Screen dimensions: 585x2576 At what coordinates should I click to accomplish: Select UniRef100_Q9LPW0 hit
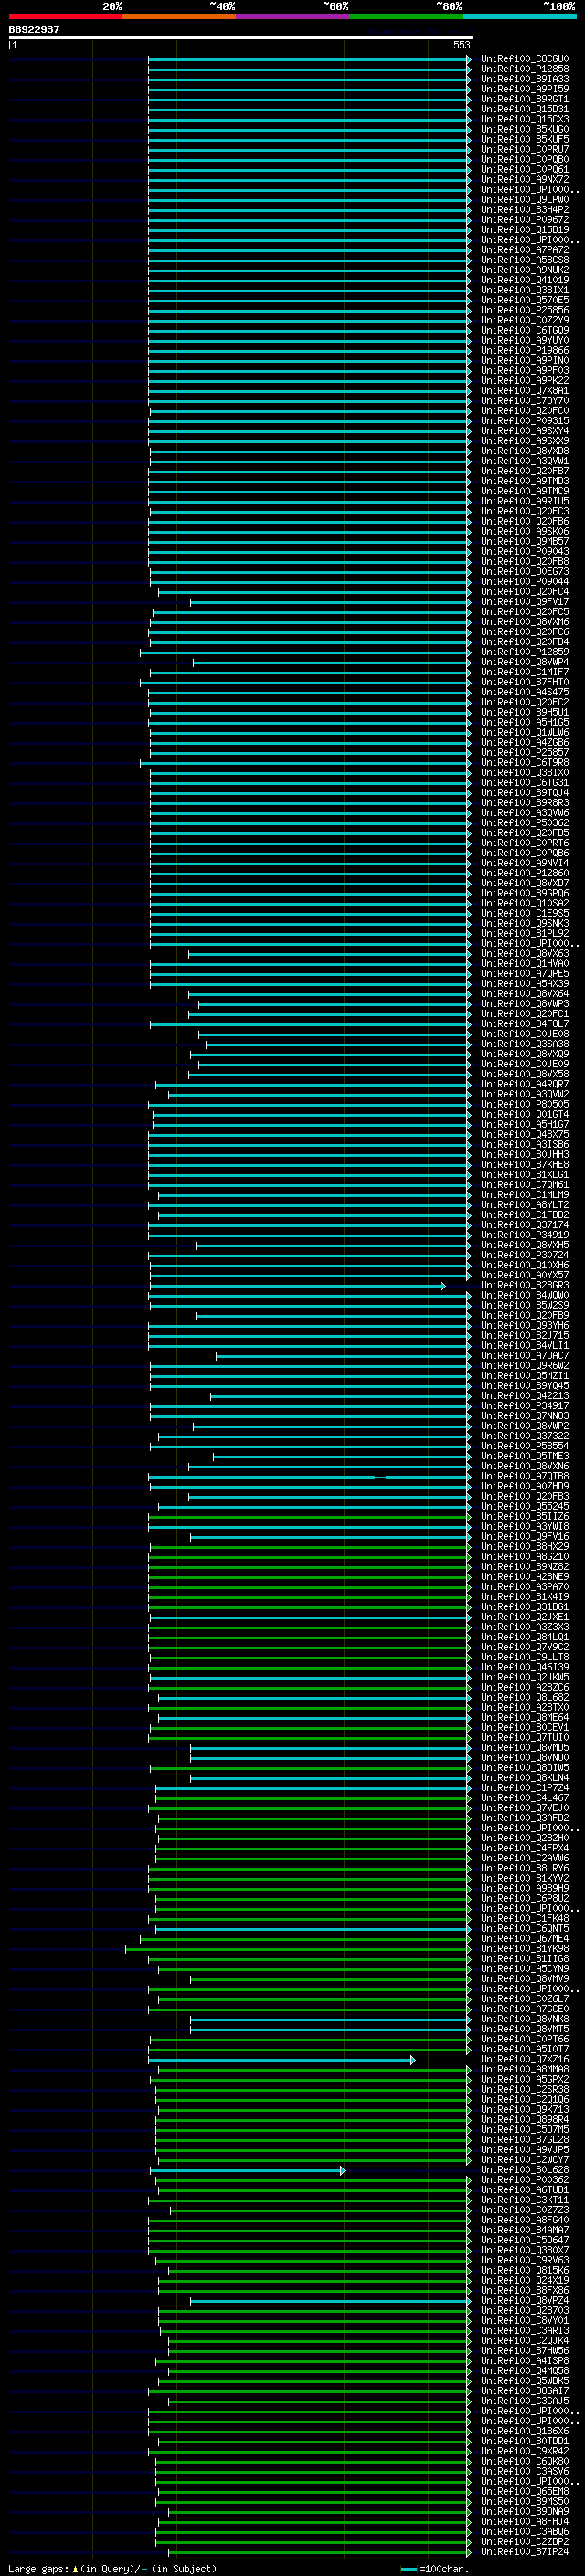(x=524, y=200)
